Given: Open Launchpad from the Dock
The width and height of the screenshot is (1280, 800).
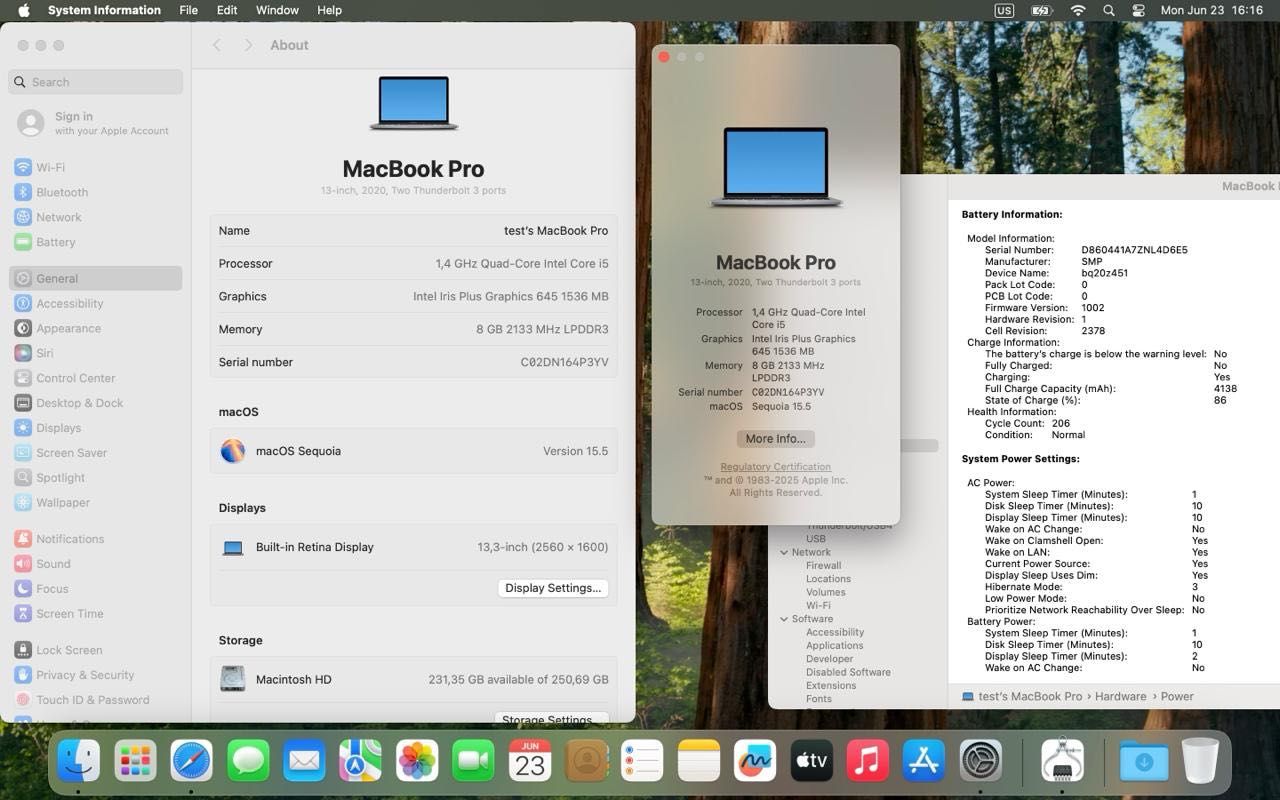Looking at the screenshot, I should [135, 761].
